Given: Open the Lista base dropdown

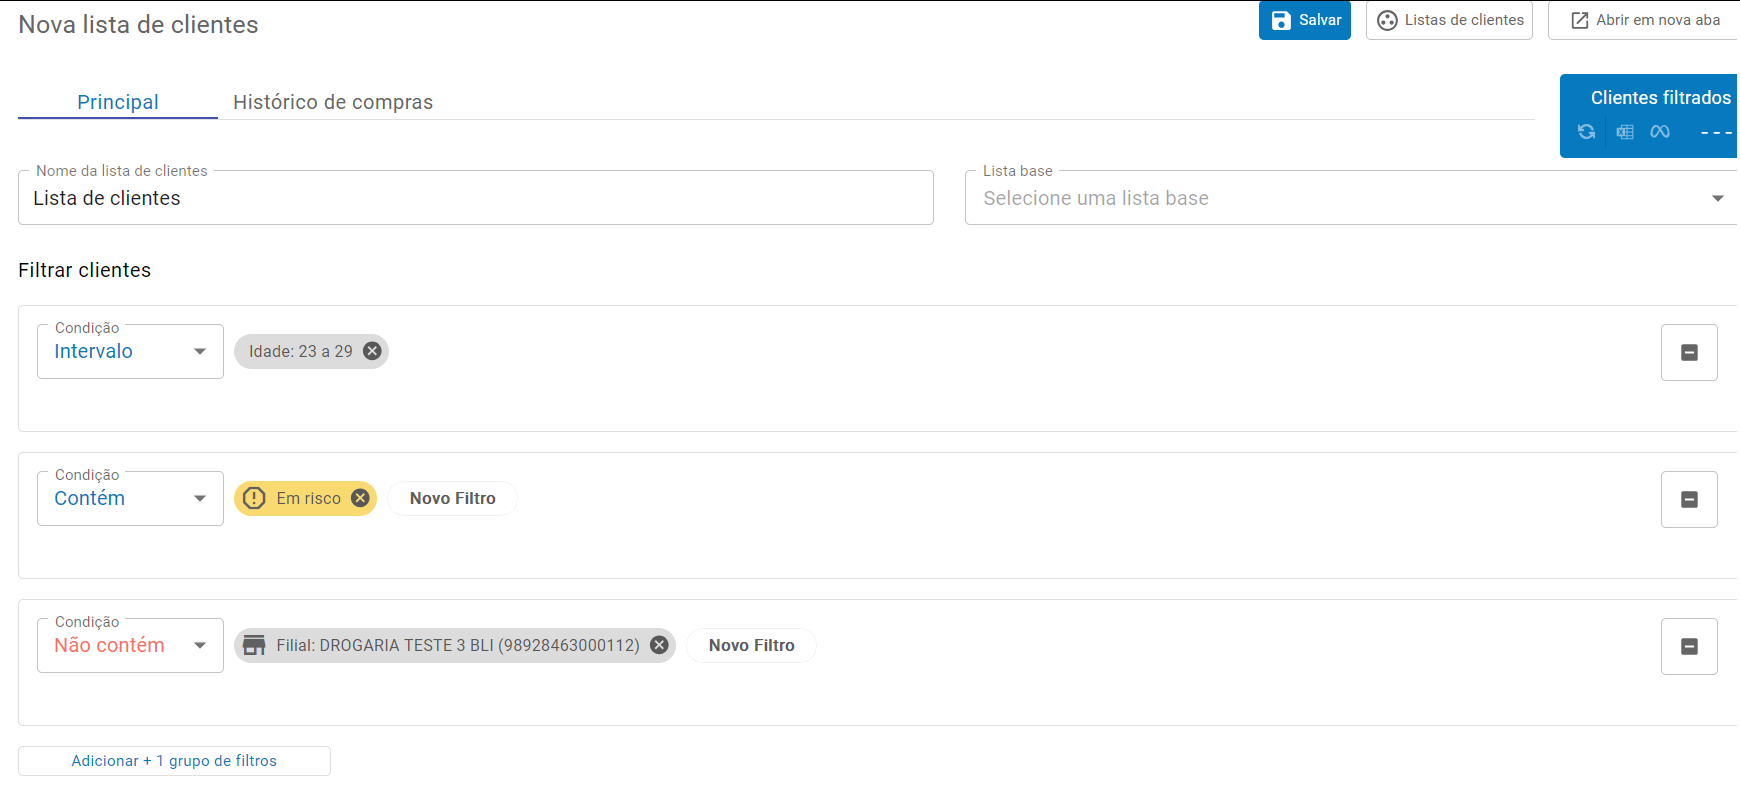Looking at the screenshot, I should [1351, 198].
